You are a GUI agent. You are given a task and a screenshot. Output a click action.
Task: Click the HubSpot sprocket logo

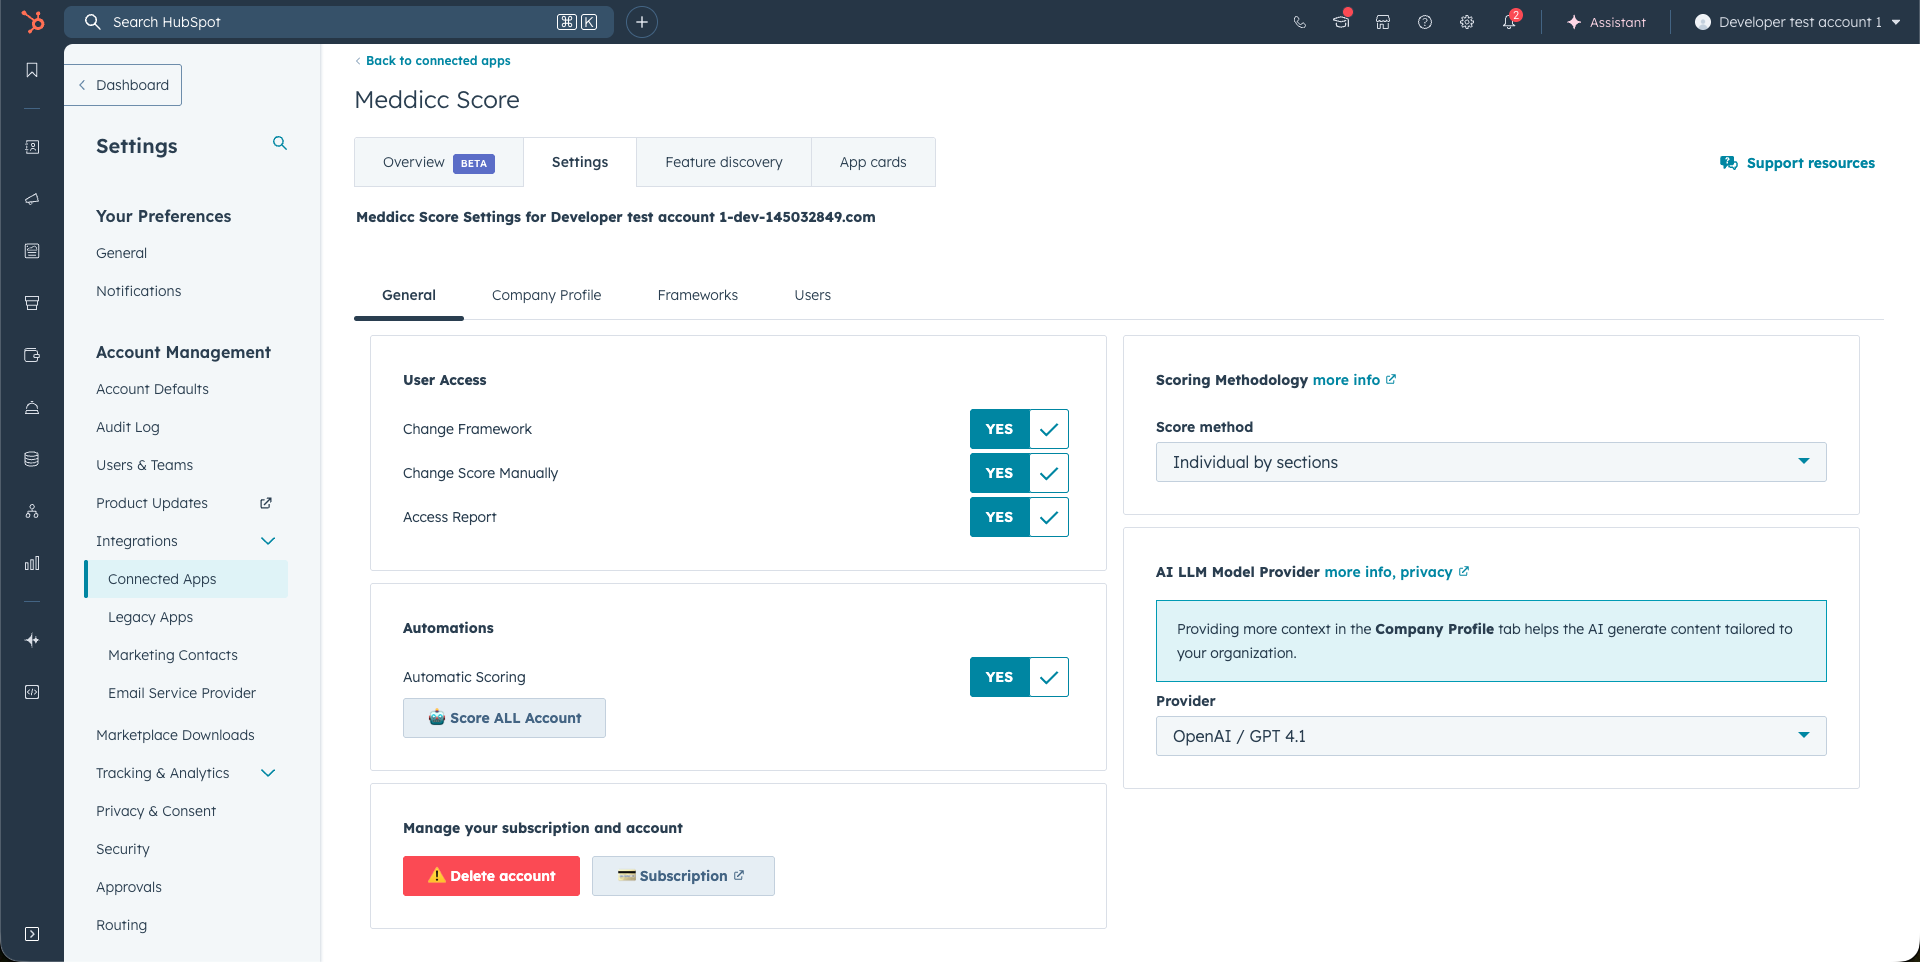(x=33, y=21)
